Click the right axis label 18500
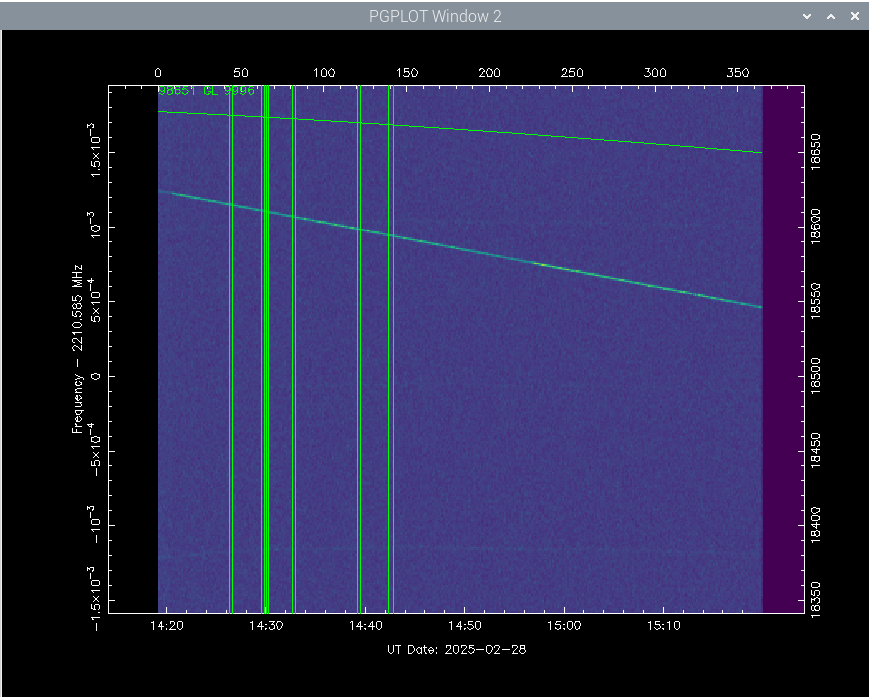This screenshot has width=869, height=699. pyautogui.click(x=815, y=376)
